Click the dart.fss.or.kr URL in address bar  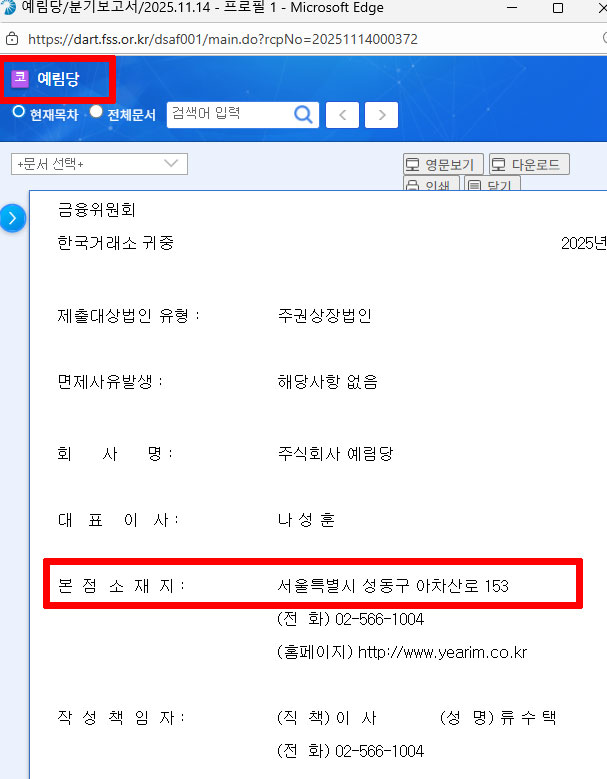tap(223, 39)
